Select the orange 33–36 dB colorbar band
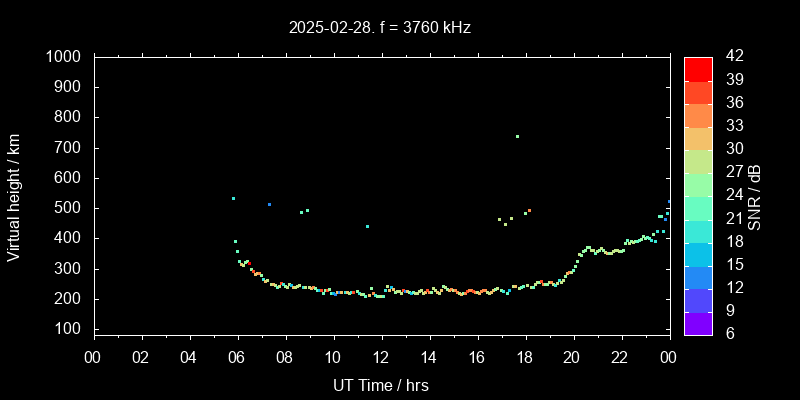Viewport: 800px width, 400px height. 697,115
